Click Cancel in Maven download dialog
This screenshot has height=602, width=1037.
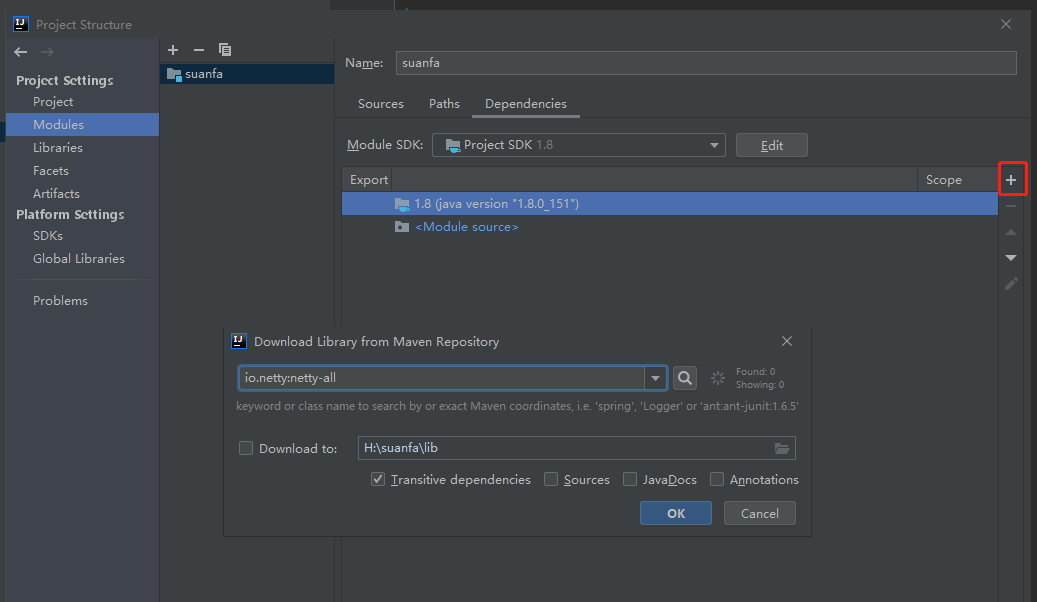tap(760, 513)
